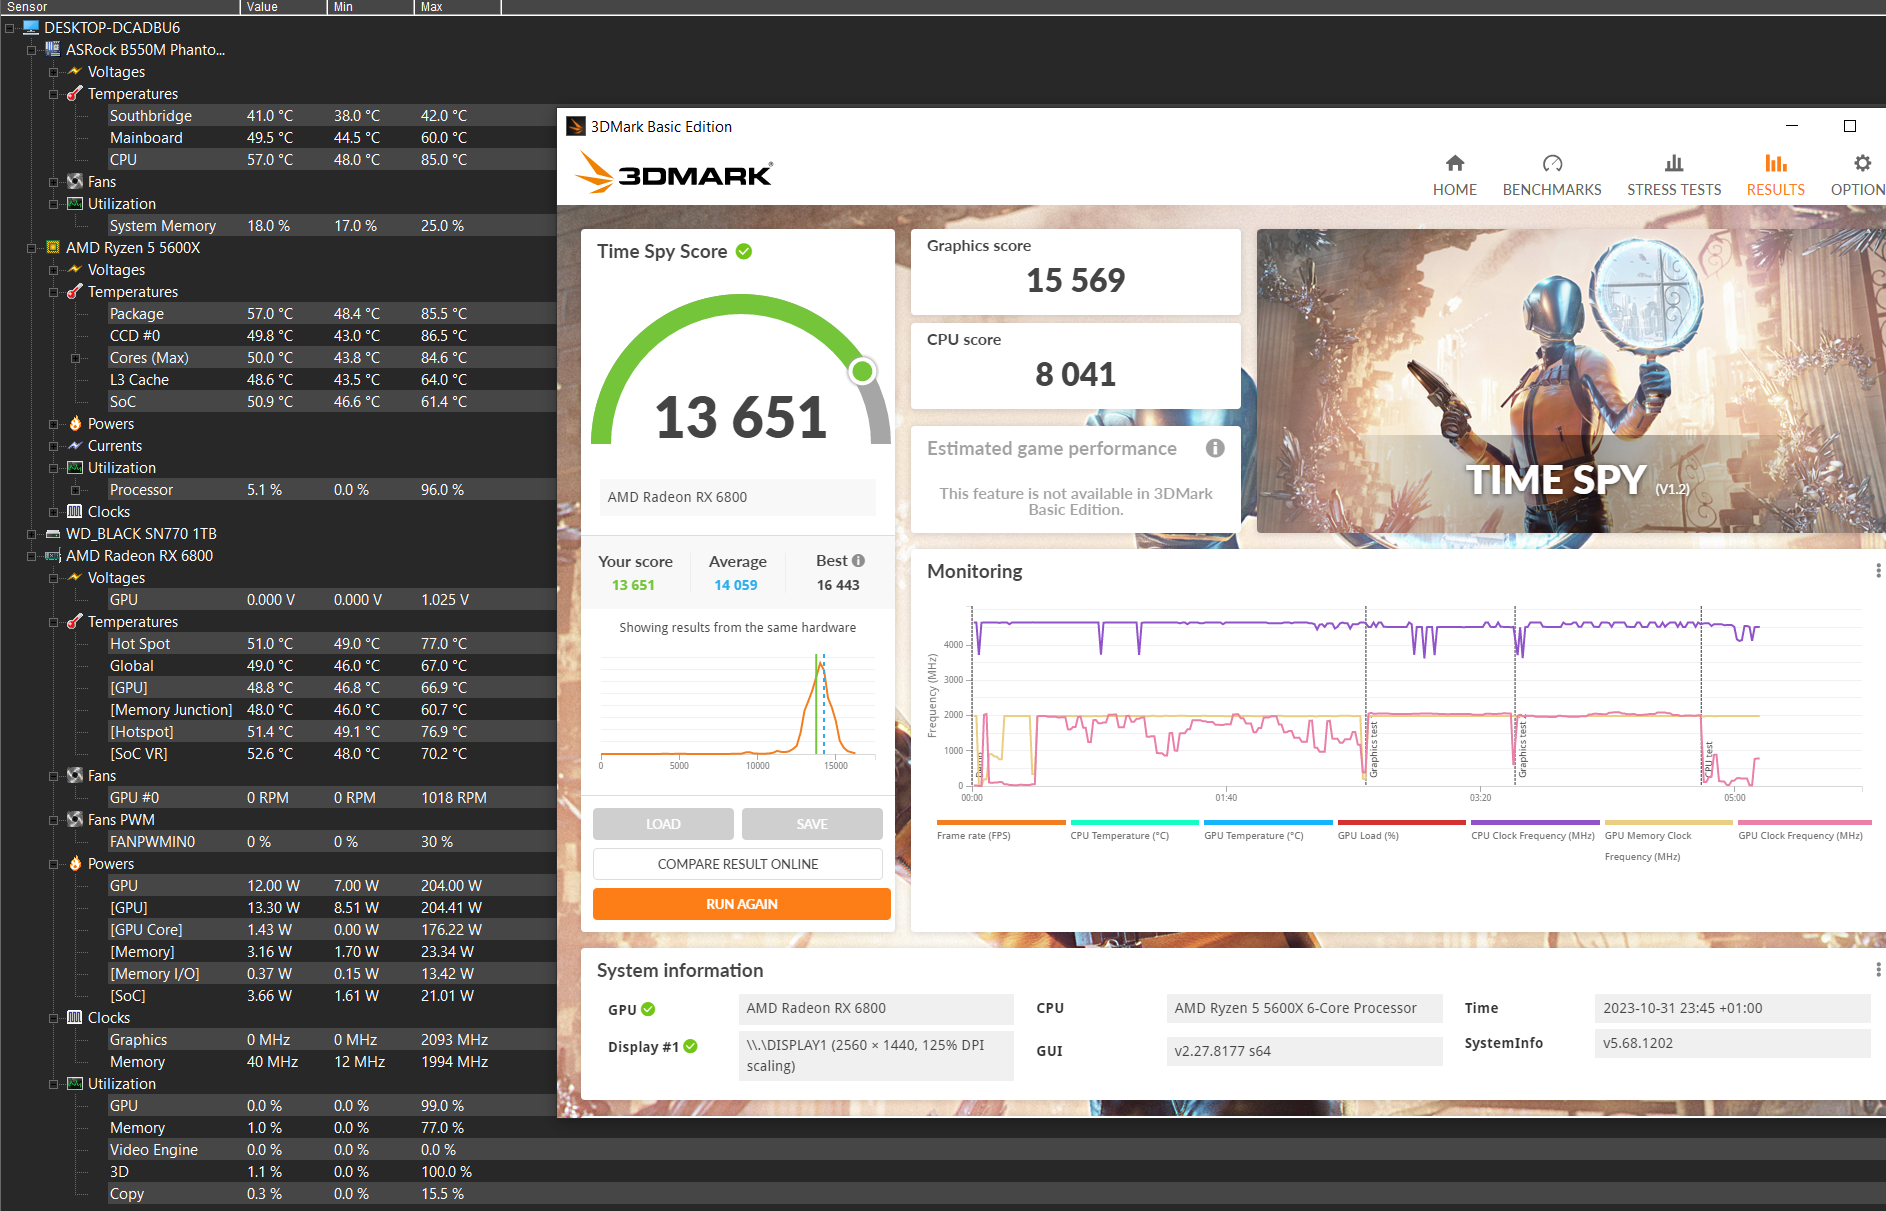Open System information three-dot menu
This screenshot has height=1211, width=1886.
[x=1878, y=970]
